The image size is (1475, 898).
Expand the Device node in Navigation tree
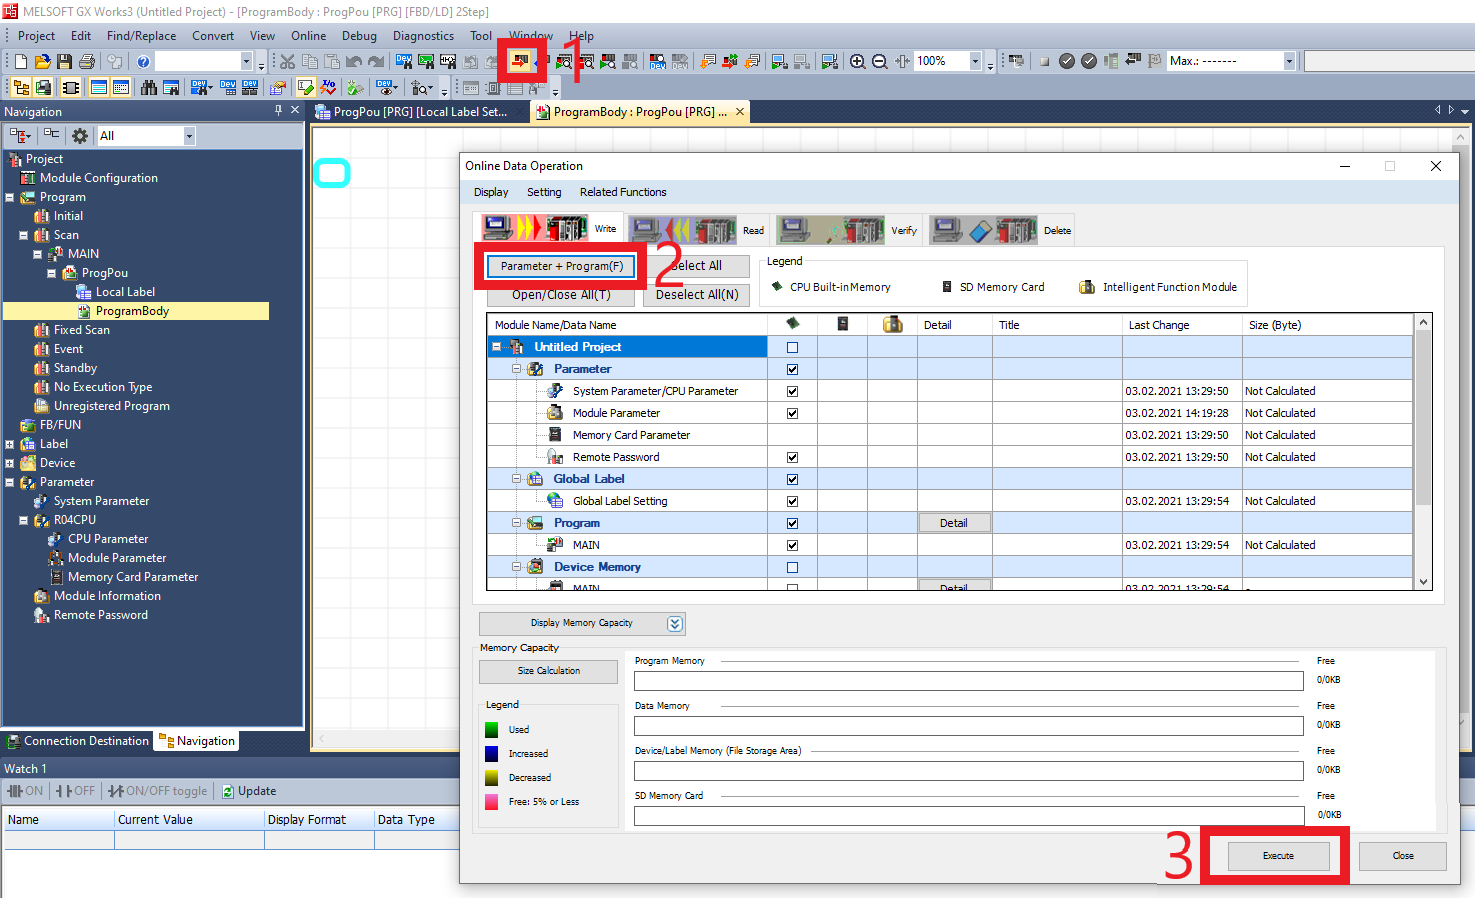pos(10,463)
